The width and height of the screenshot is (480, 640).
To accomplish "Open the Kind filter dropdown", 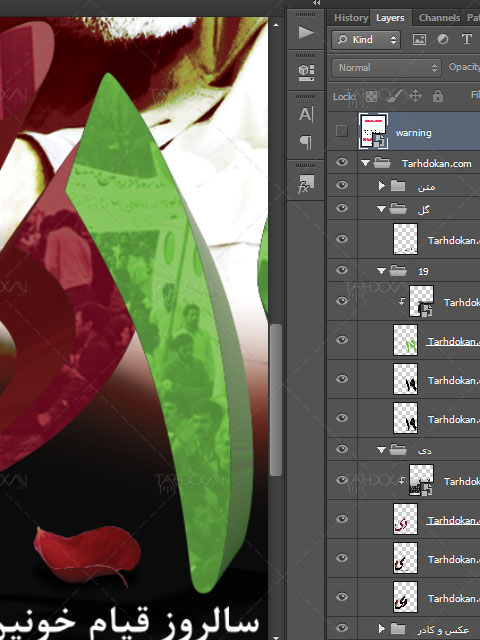I will (x=366, y=40).
